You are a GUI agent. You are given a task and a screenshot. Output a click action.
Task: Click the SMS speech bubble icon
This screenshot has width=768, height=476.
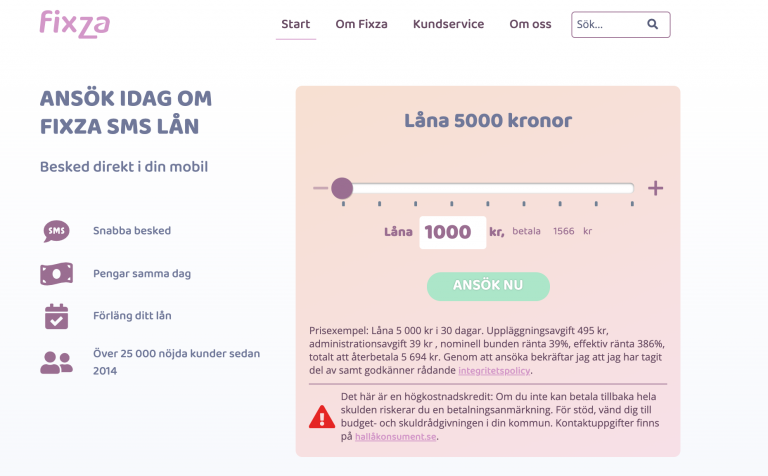pyautogui.click(x=57, y=231)
